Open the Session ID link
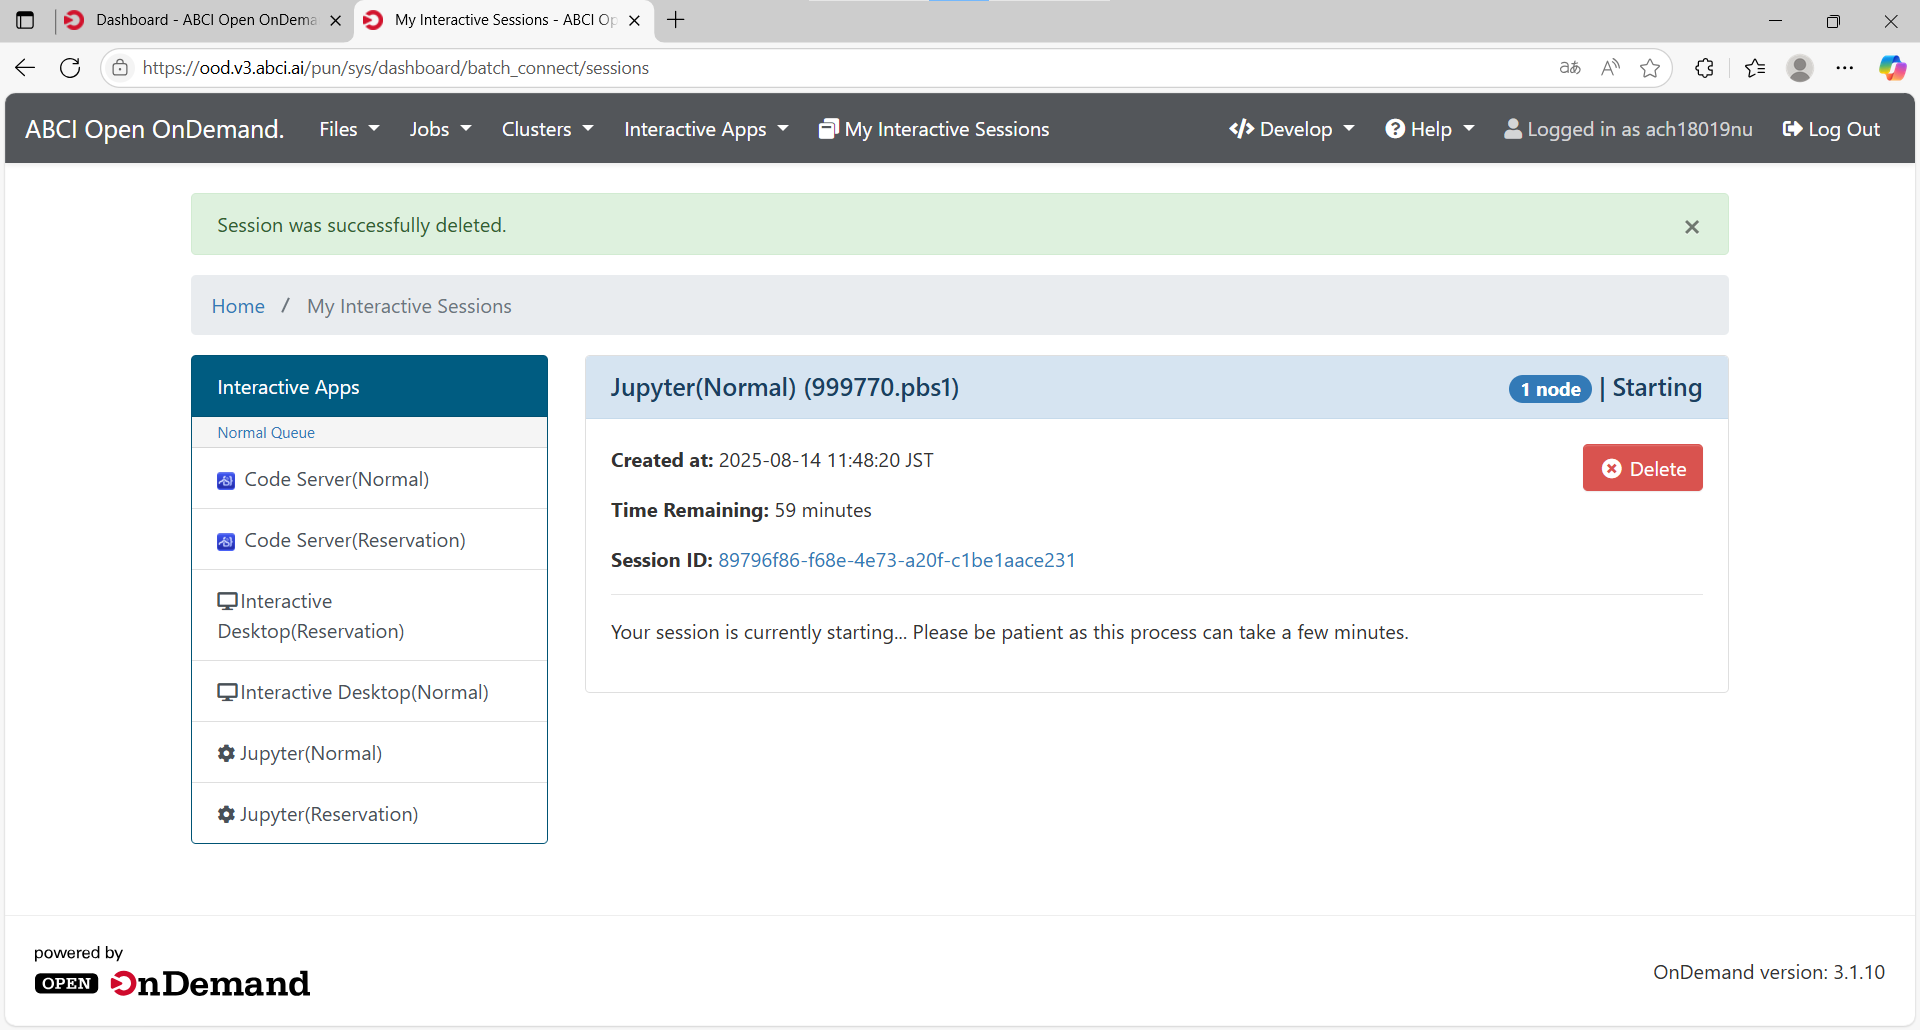Image resolution: width=1920 pixels, height=1030 pixels. 897,560
